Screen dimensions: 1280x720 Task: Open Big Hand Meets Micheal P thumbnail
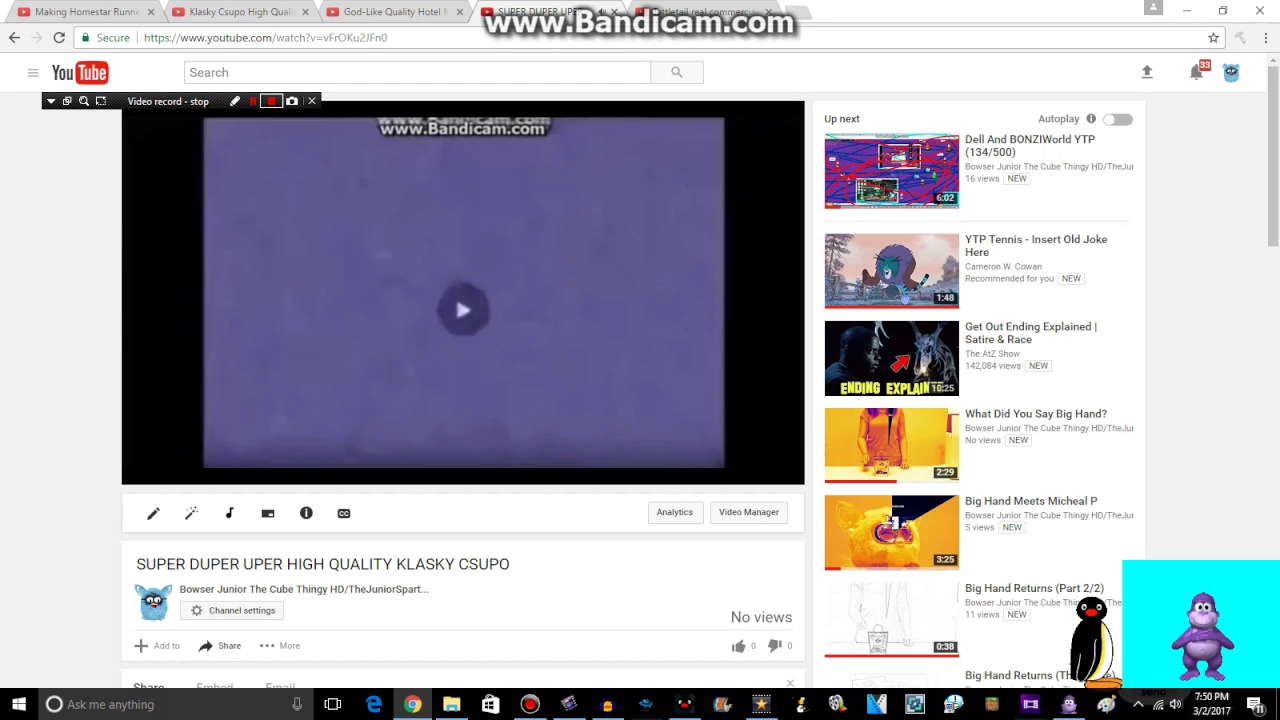(891, 532)
